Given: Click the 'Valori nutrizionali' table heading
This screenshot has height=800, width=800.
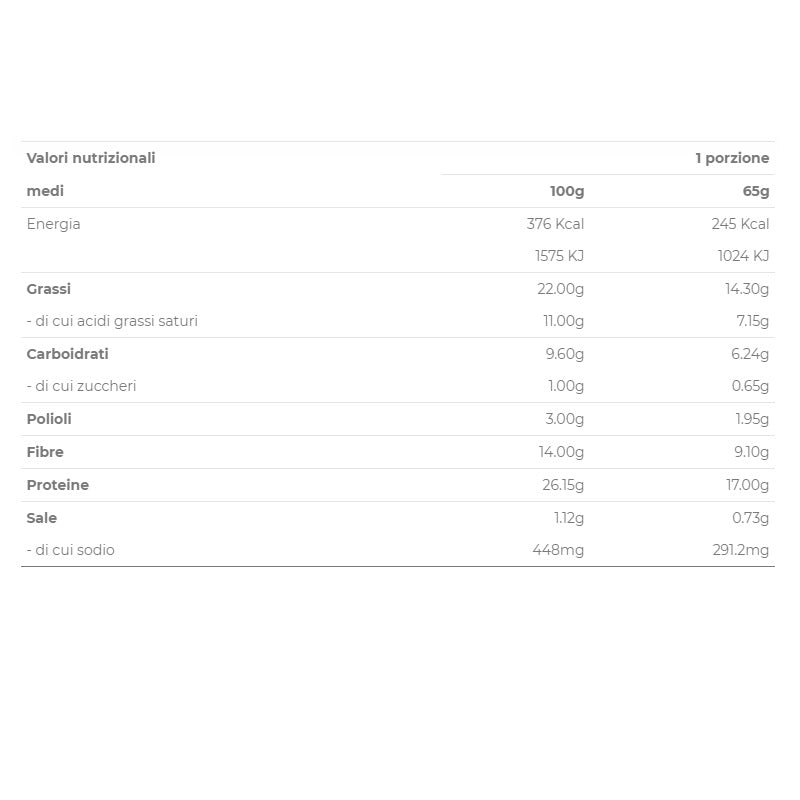Looking at the screenshot, I should (91, 158).
